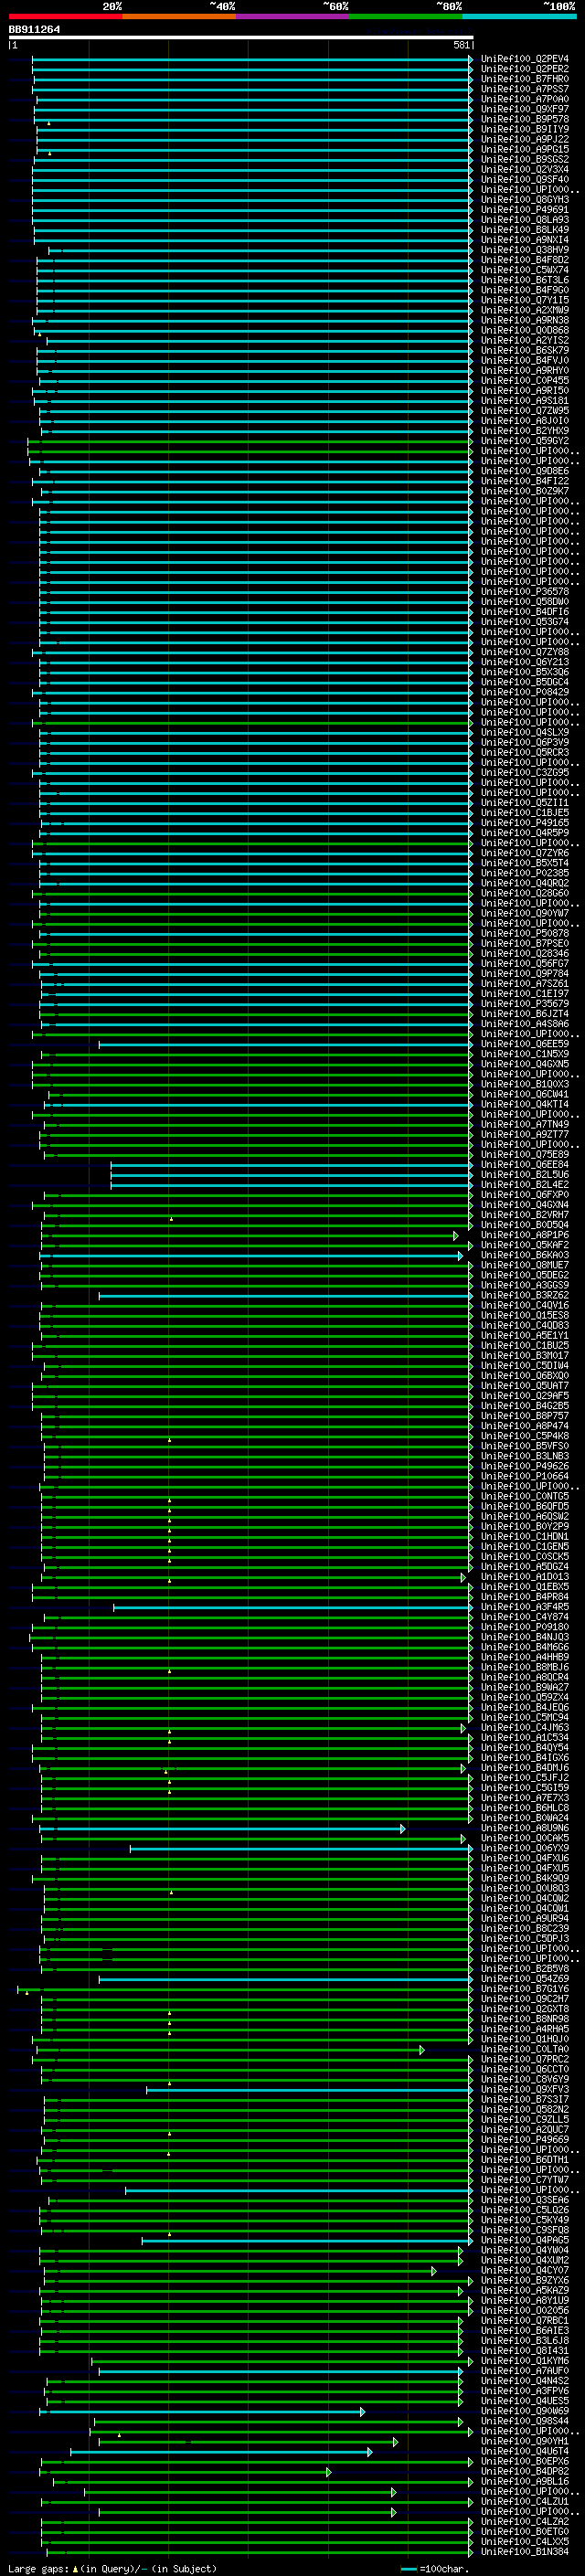
Task: Select hit UniRef100_A9PJ22
Action: click(x=525, y=139)
